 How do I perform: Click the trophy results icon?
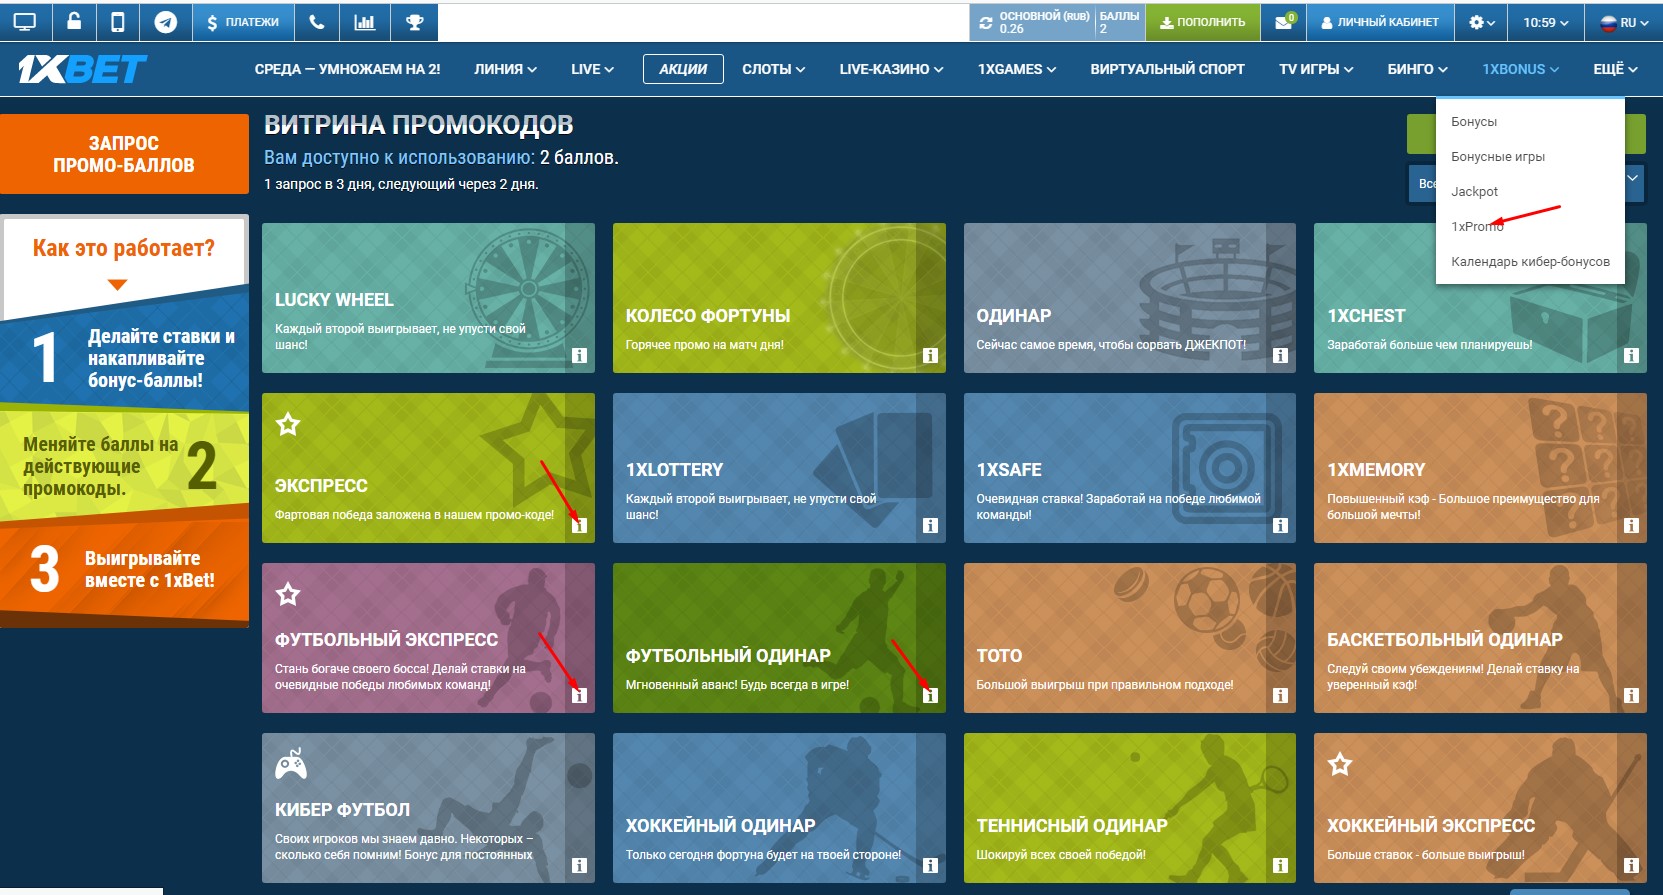coord(414,21)
